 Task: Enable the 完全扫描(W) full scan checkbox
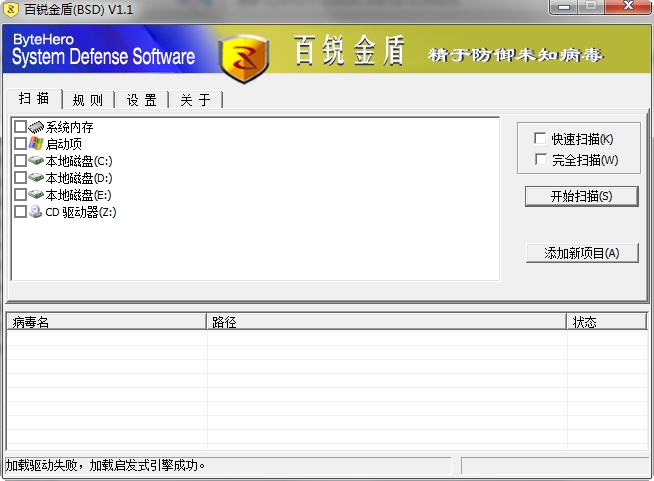tap(541, 160)
